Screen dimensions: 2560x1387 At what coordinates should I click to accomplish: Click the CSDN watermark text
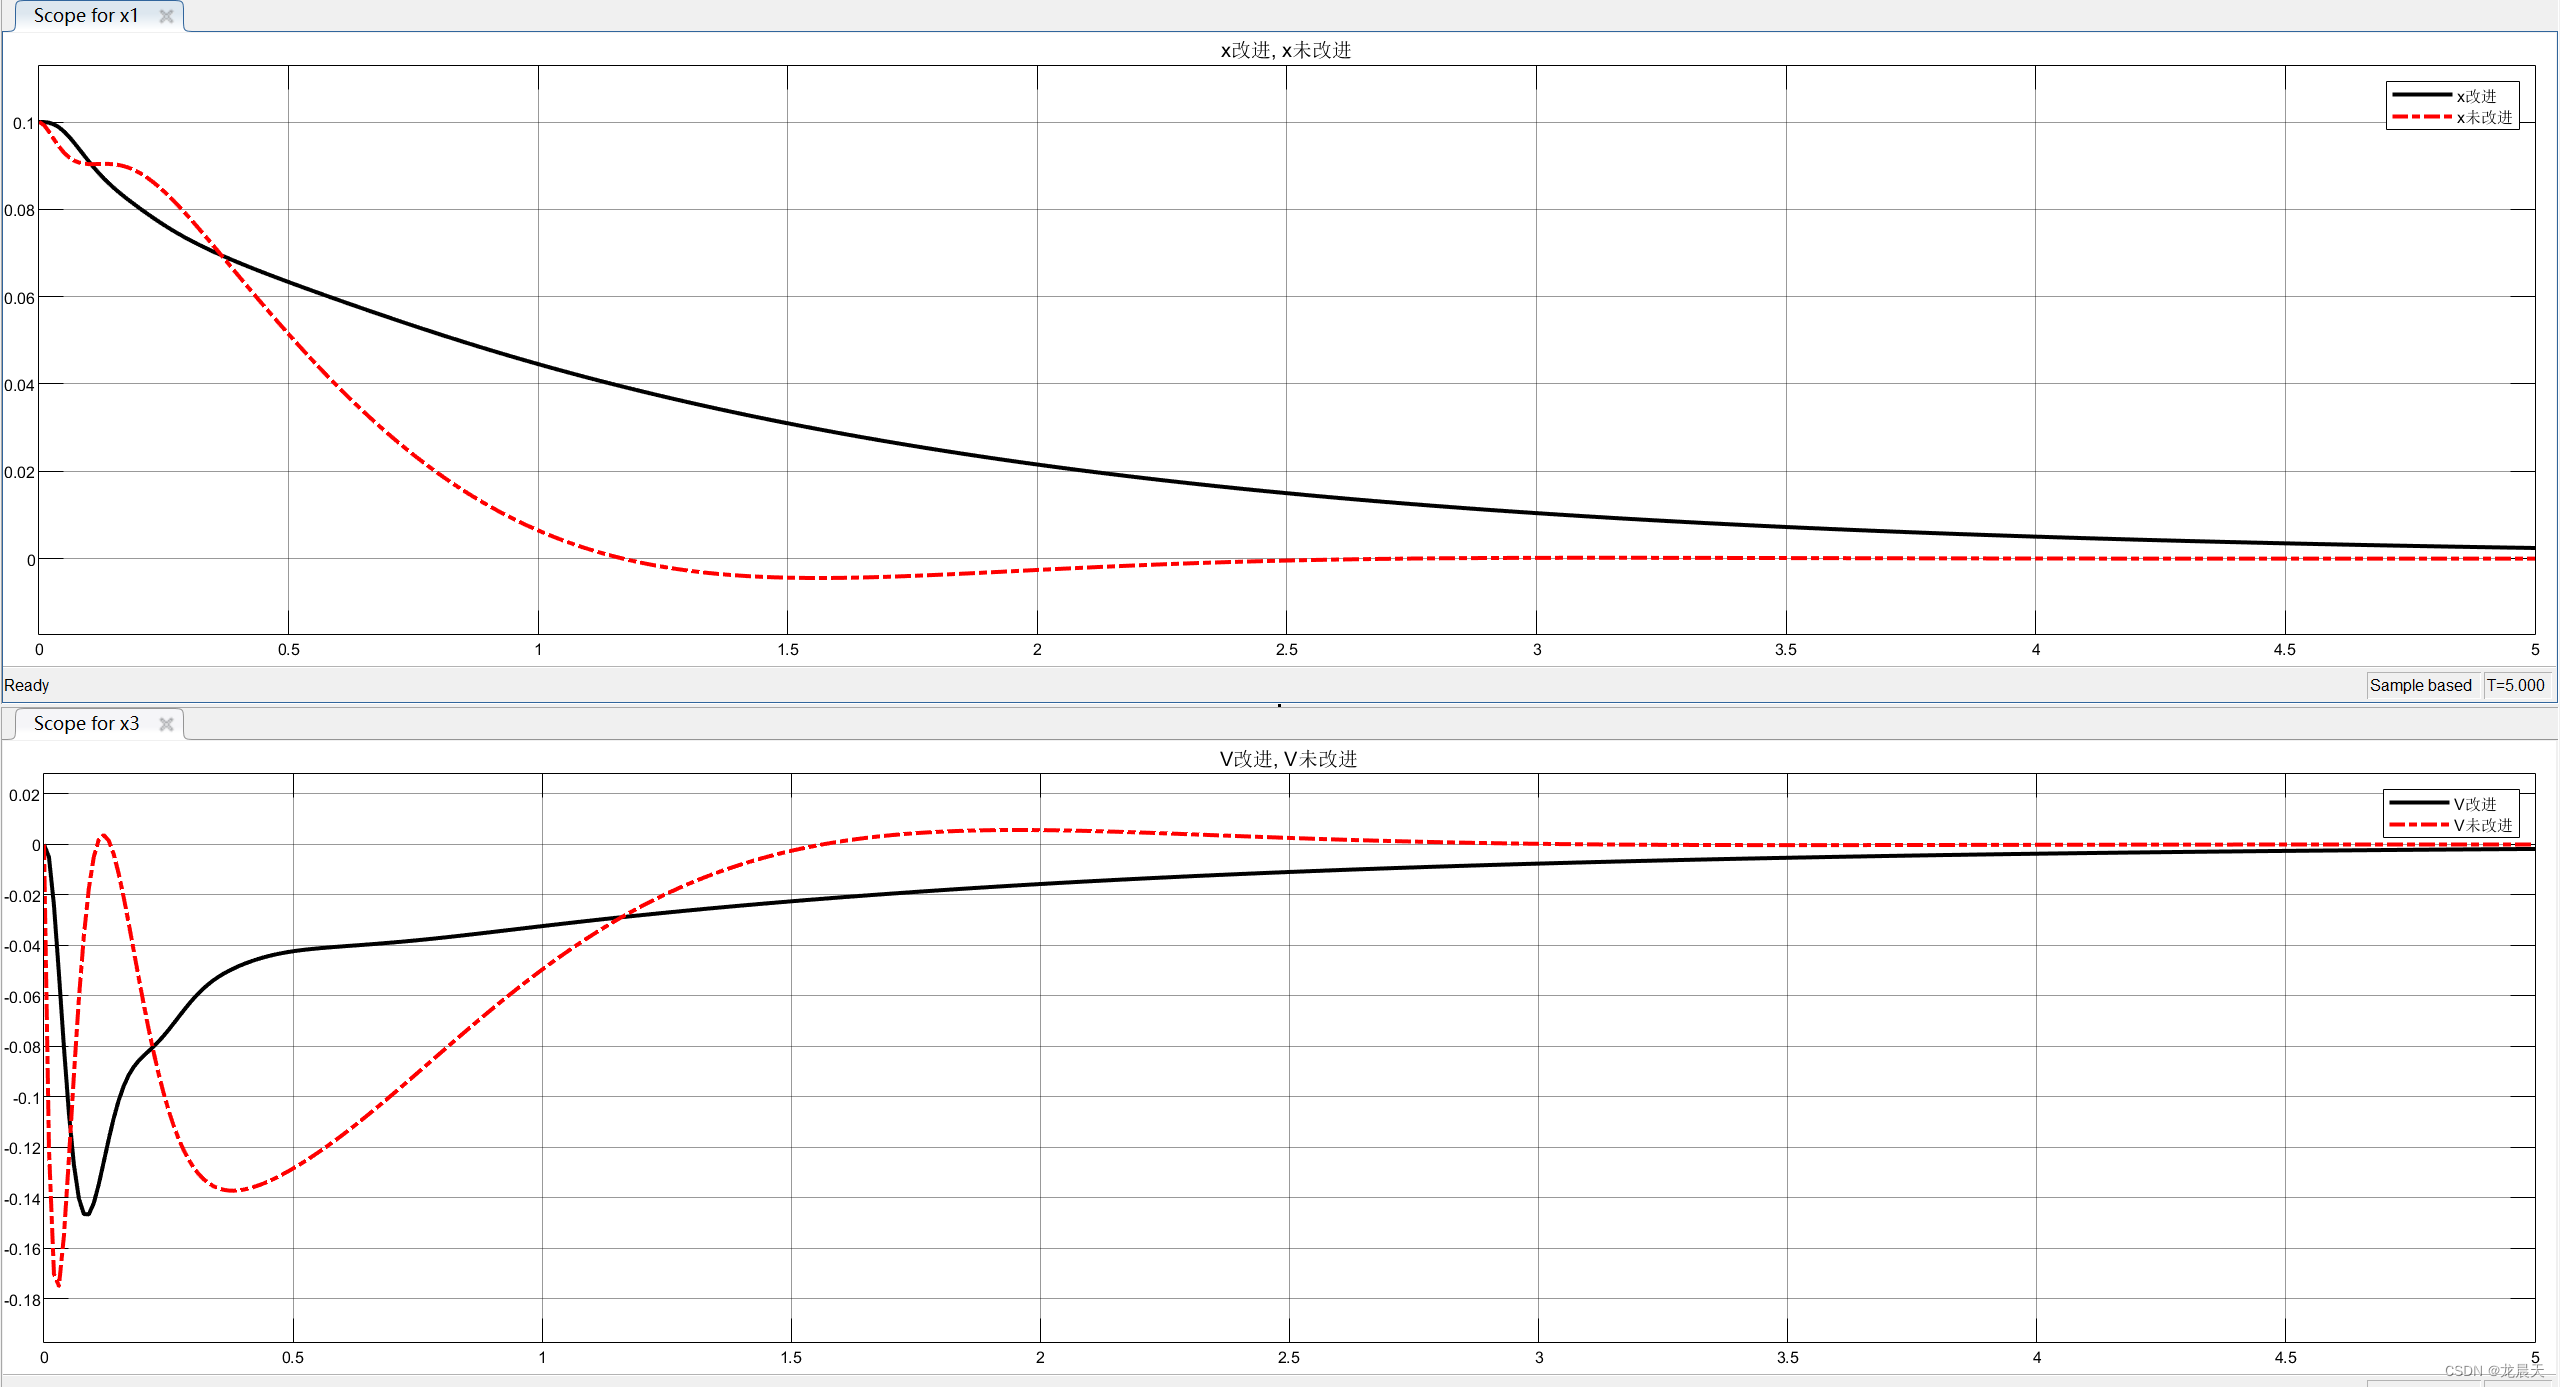click(x=2493, y=1371)
